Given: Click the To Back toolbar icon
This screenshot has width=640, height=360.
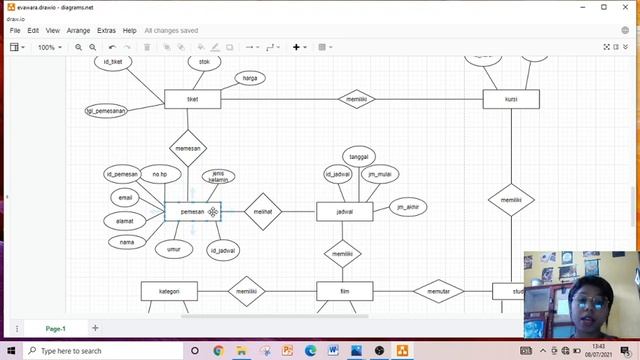Looking at the screenshot, I should pyautogui.click(x=181, y=47).
